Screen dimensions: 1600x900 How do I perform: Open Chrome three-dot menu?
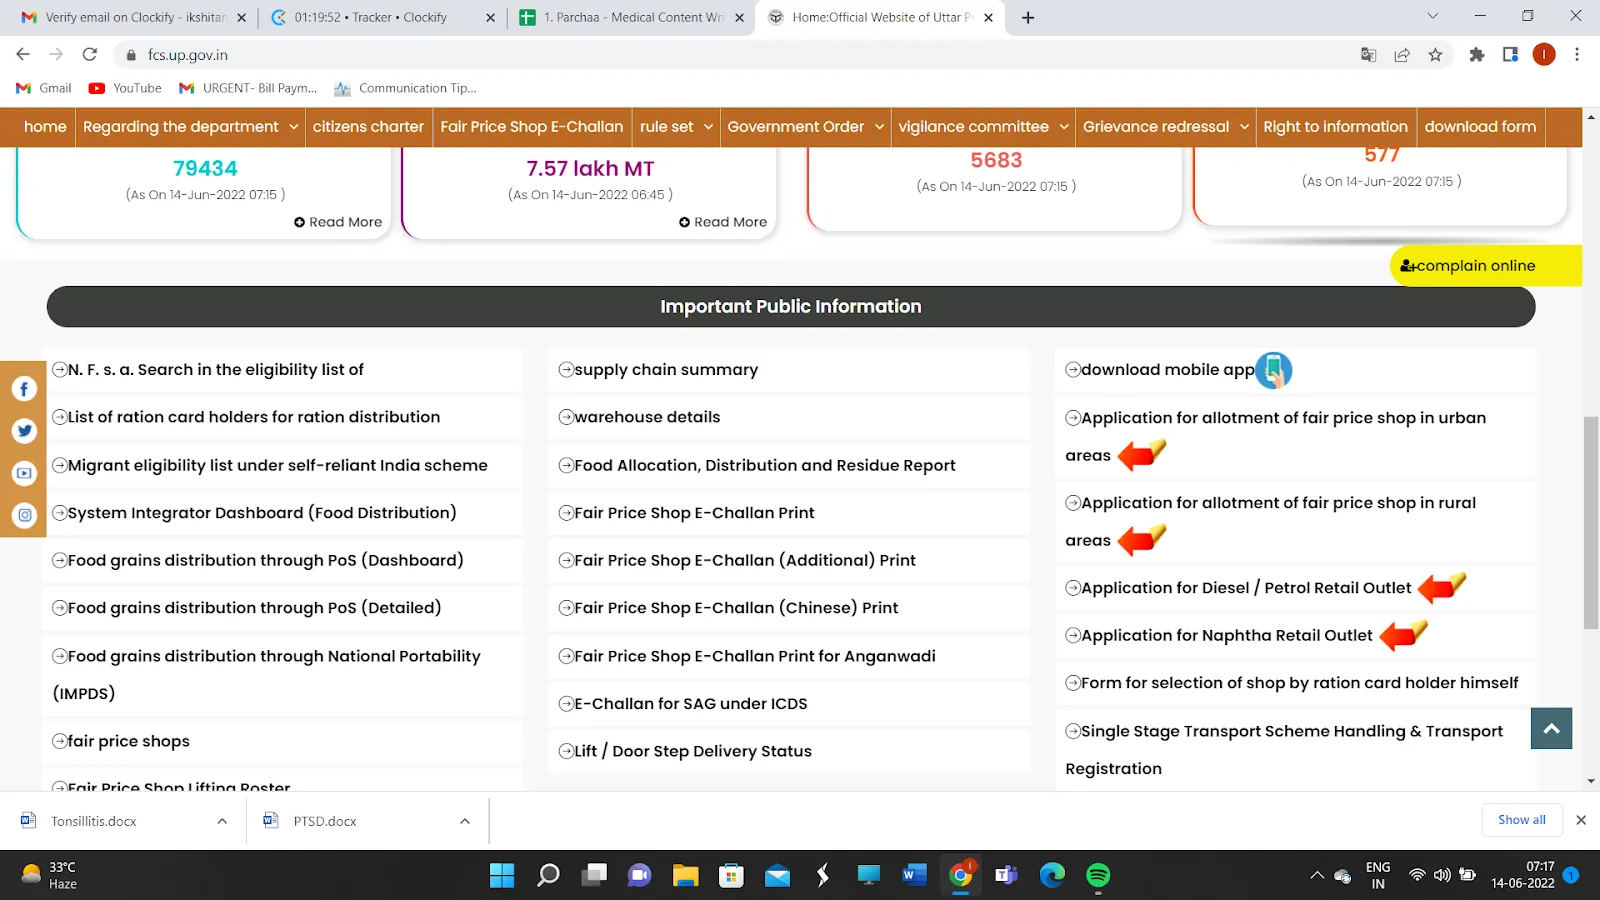pos(1577,55)
